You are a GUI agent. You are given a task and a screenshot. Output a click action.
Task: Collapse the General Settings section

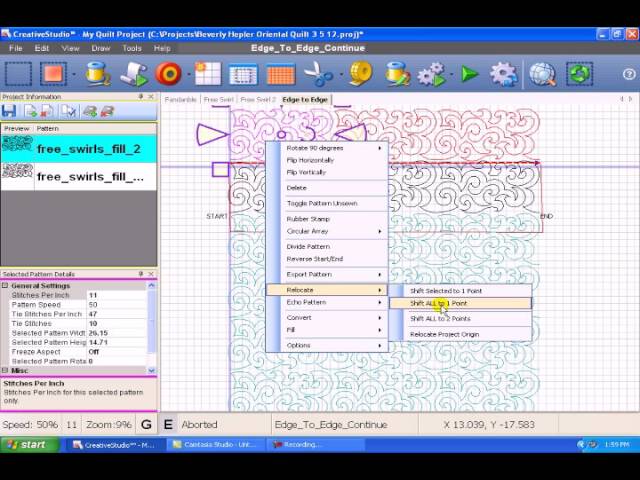coord(5,286)
